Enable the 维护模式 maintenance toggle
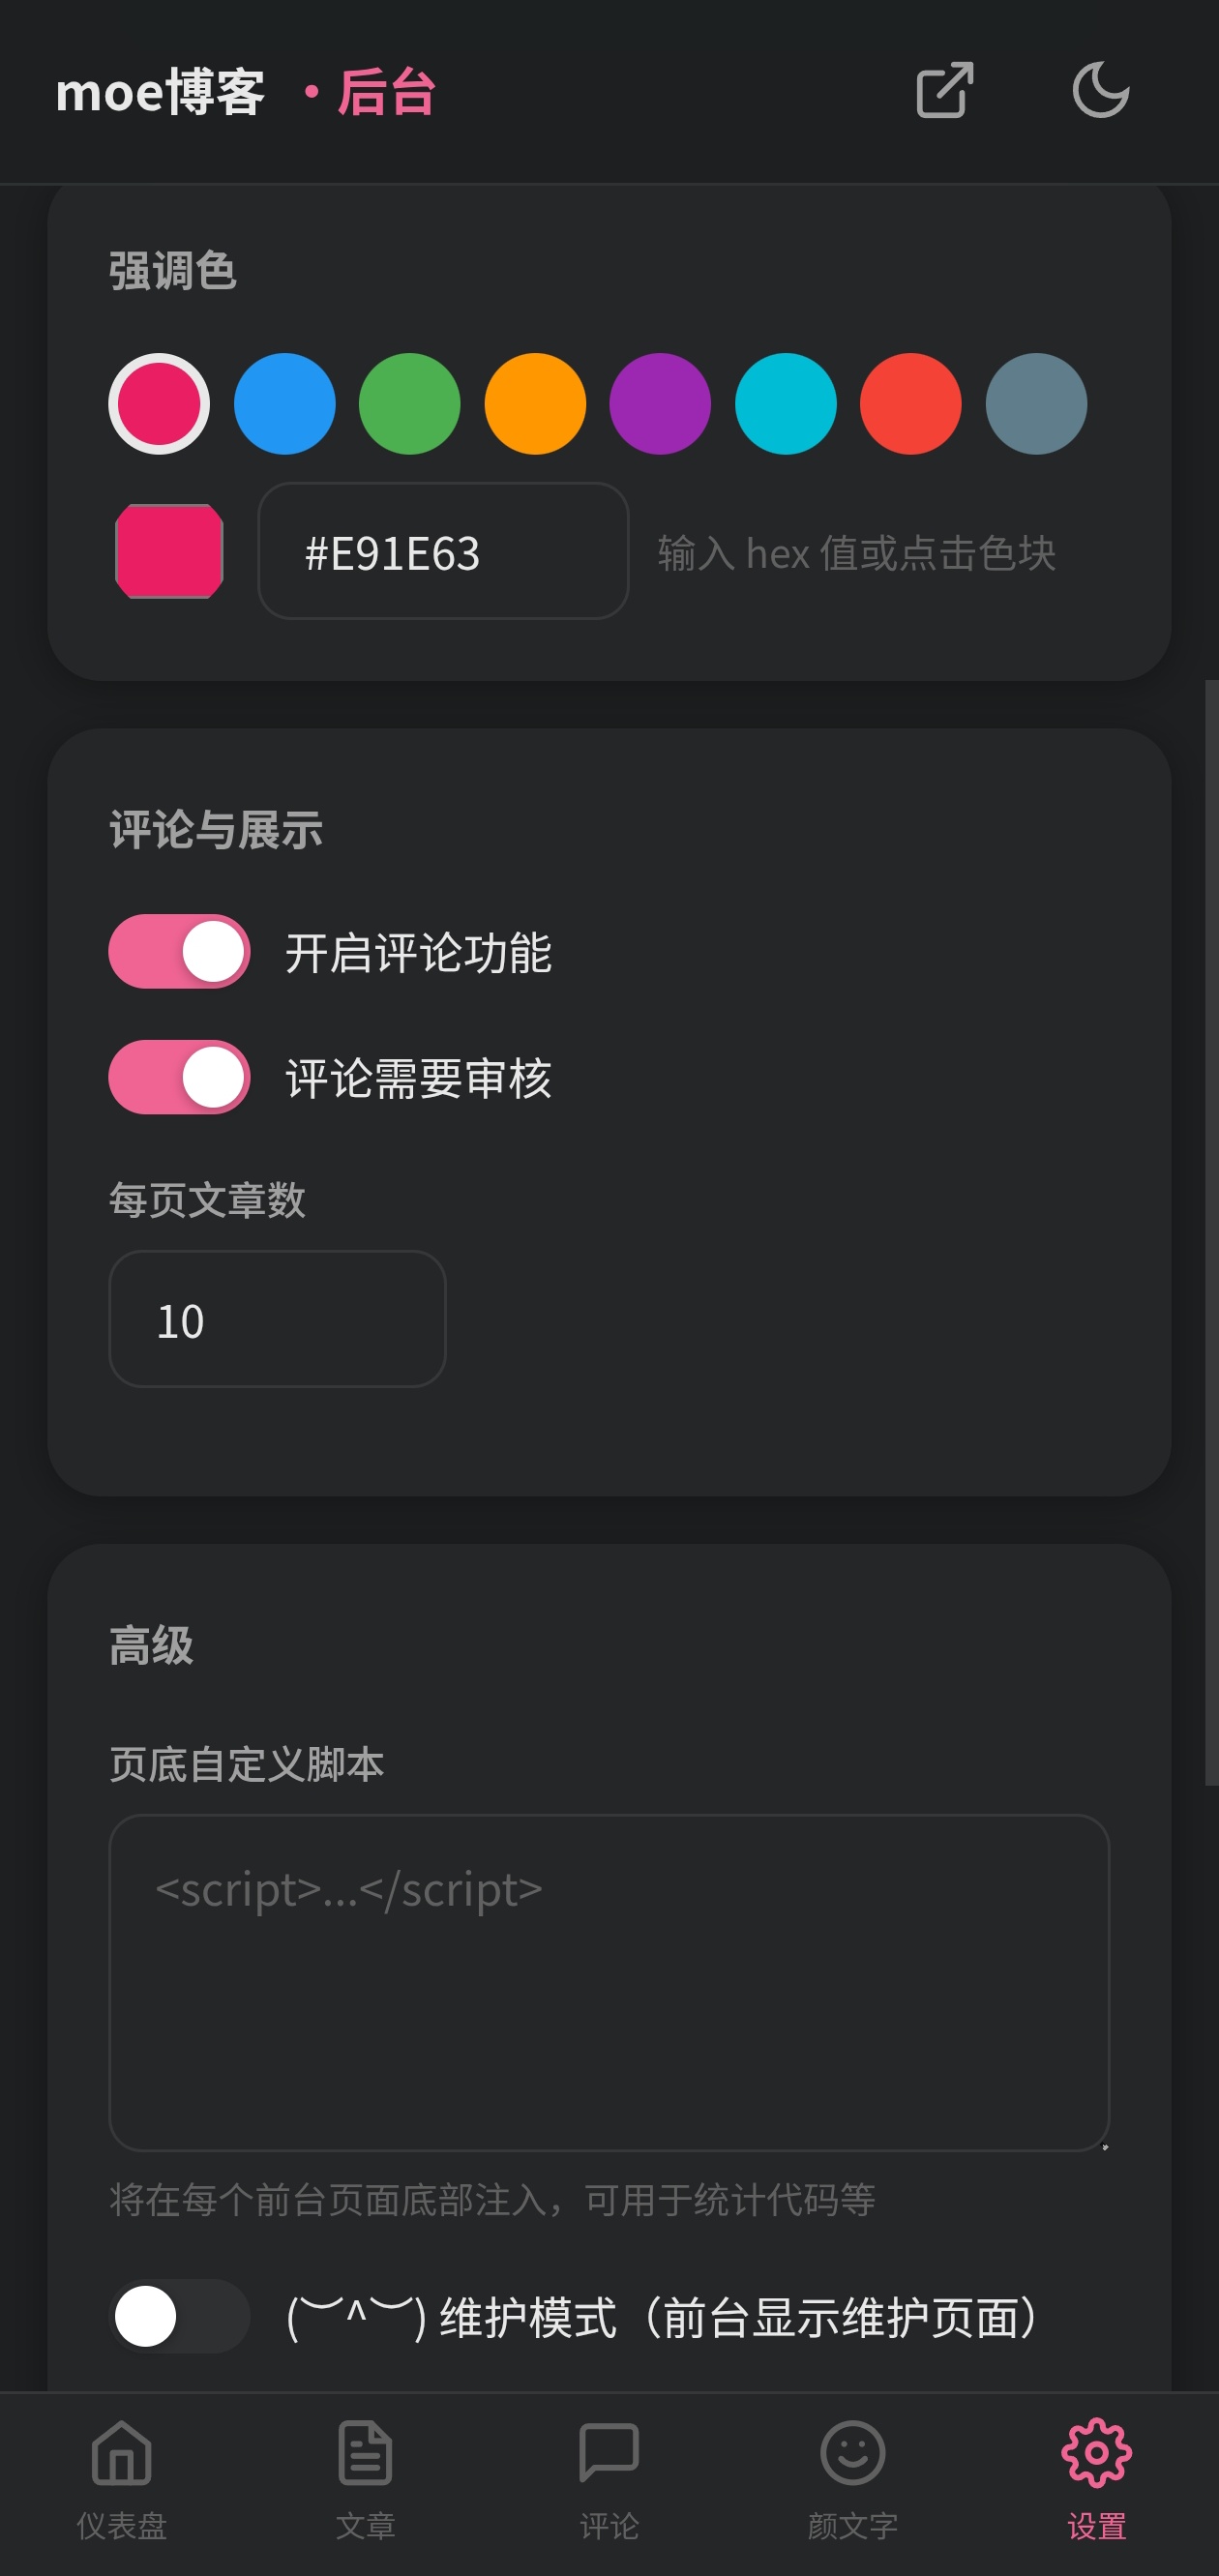Screen dimensions: 1219x2576 click(x=179, y=2316)
